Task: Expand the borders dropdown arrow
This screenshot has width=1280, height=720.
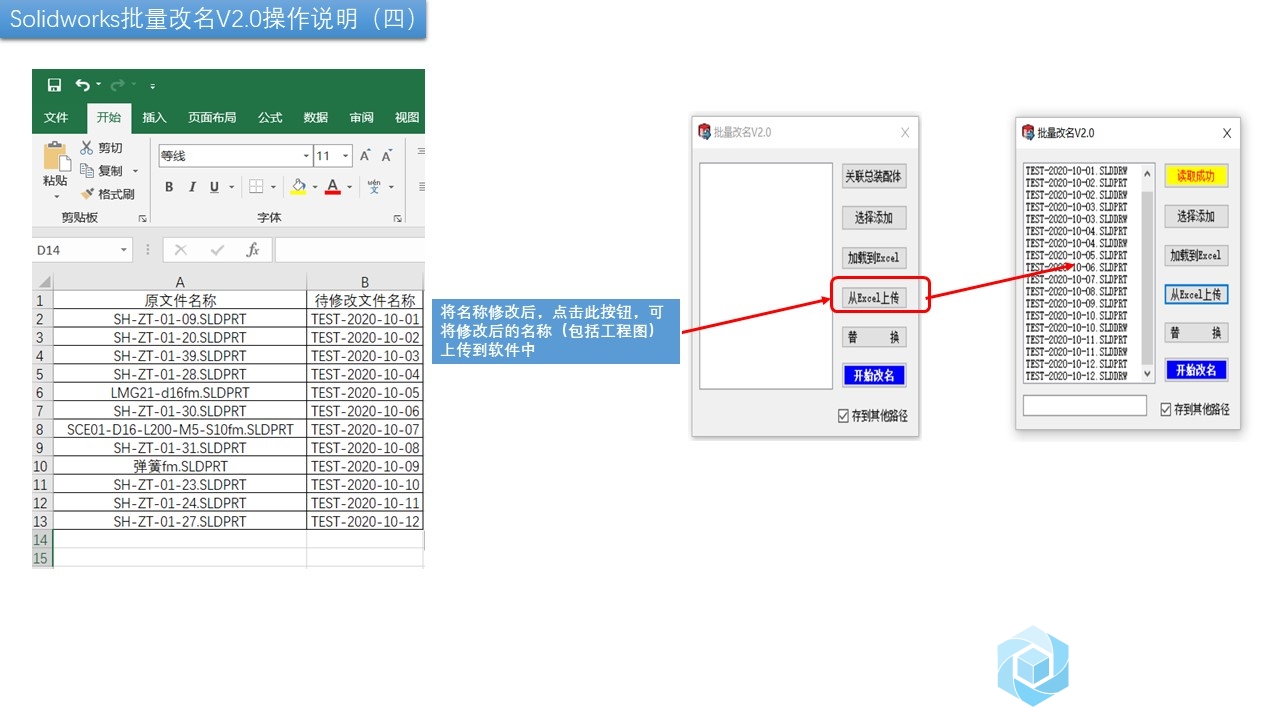Action: click(x=273, y=187)
